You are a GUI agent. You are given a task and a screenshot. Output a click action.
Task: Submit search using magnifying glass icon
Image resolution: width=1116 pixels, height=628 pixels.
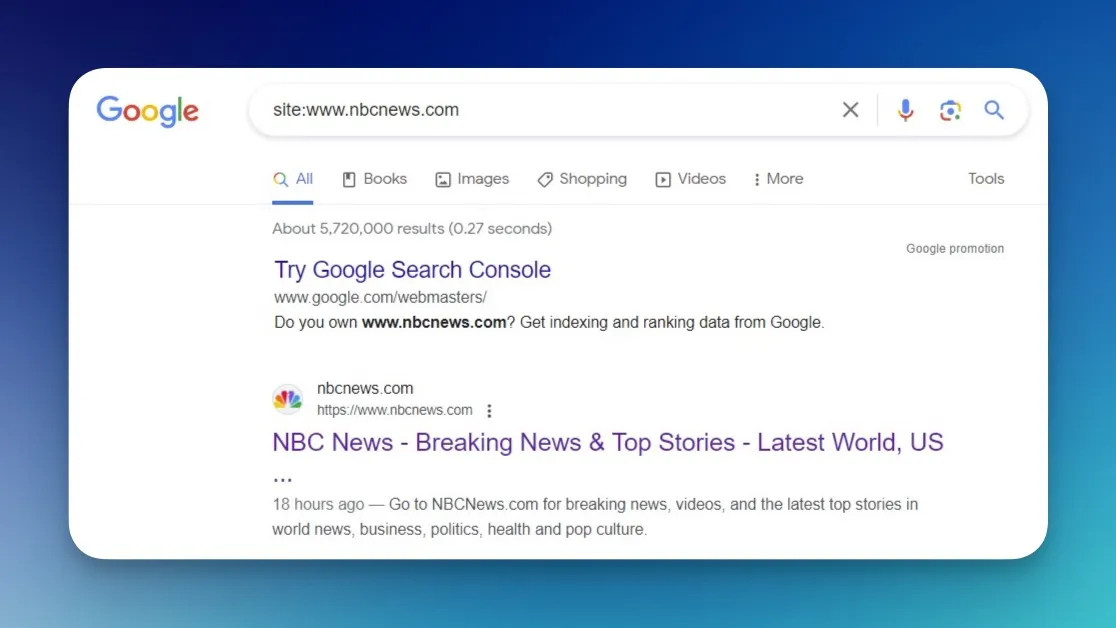click(994, 110)
